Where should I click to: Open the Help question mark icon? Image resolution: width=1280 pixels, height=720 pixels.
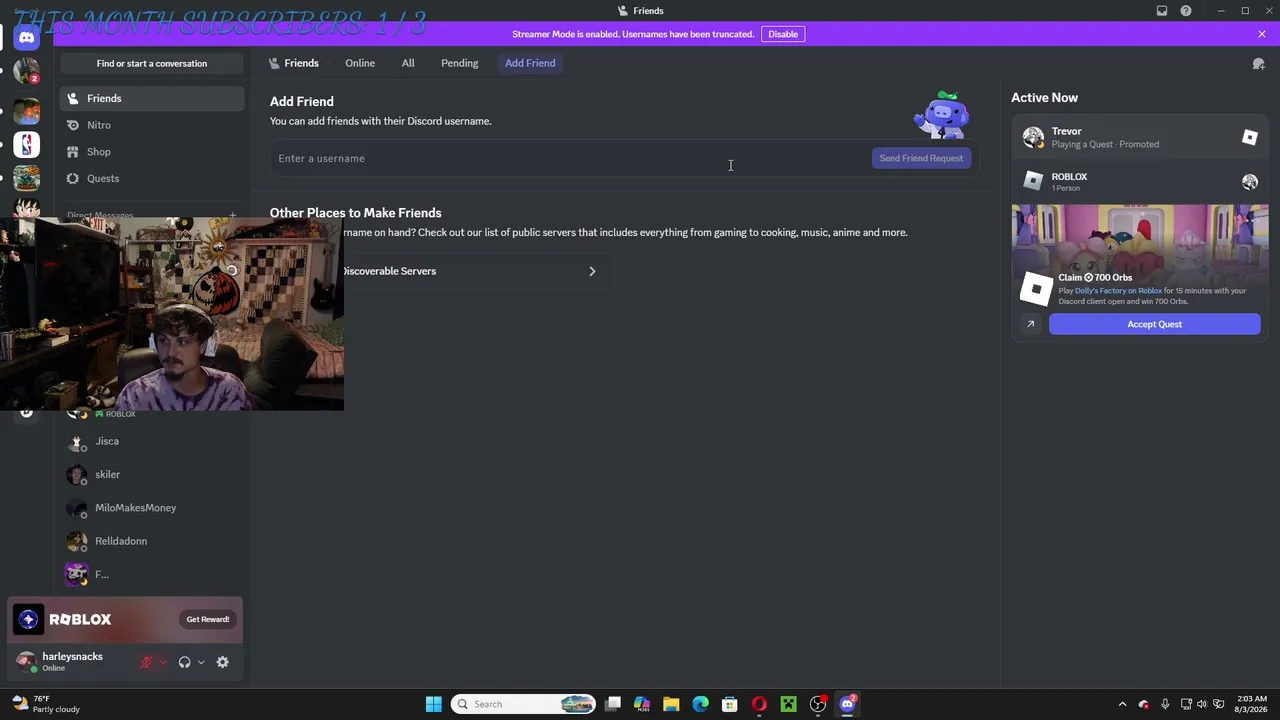1186,11
